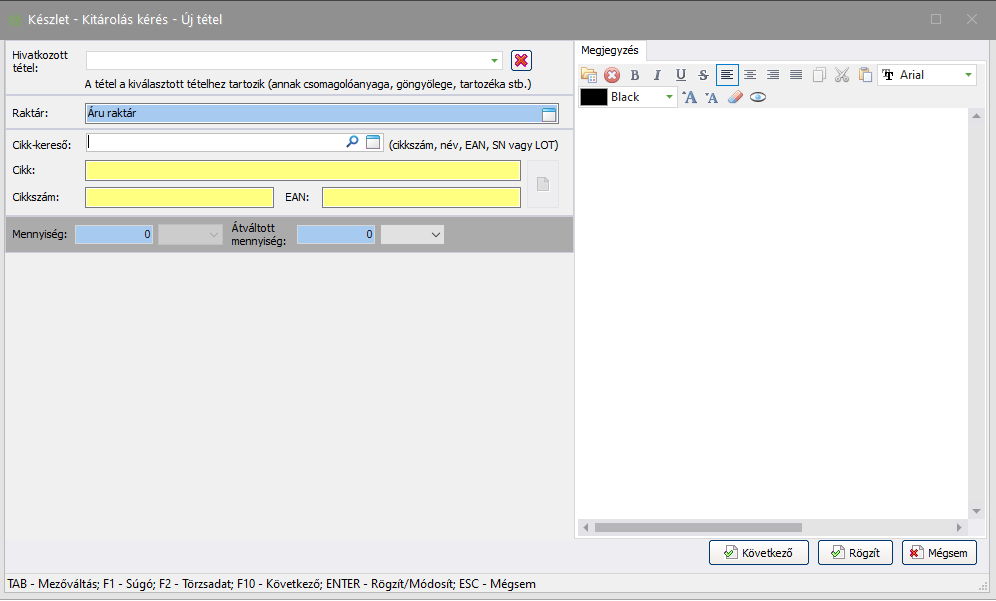Clear referenced item with red X button
The height and width of the screenshot is (601, 996).
pos(521,60)
